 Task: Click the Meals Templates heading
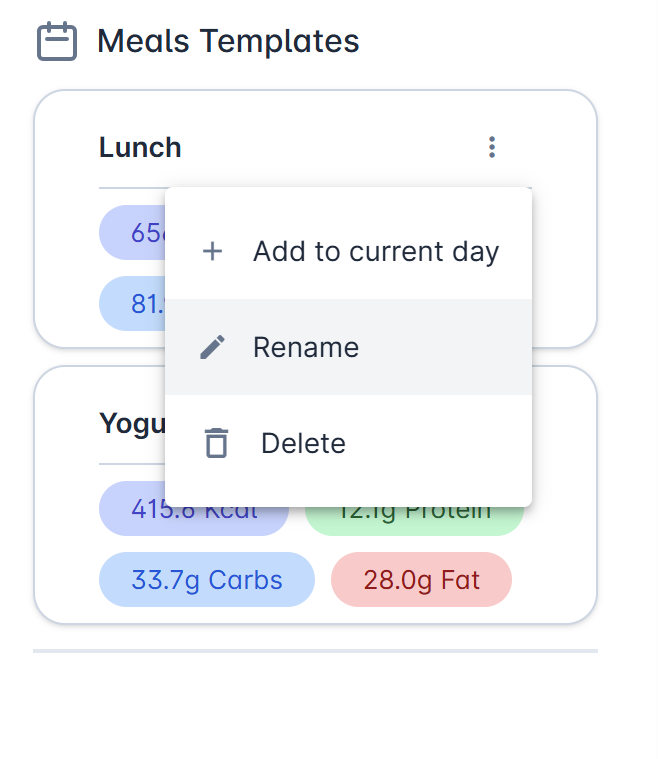tap(228, 41)
